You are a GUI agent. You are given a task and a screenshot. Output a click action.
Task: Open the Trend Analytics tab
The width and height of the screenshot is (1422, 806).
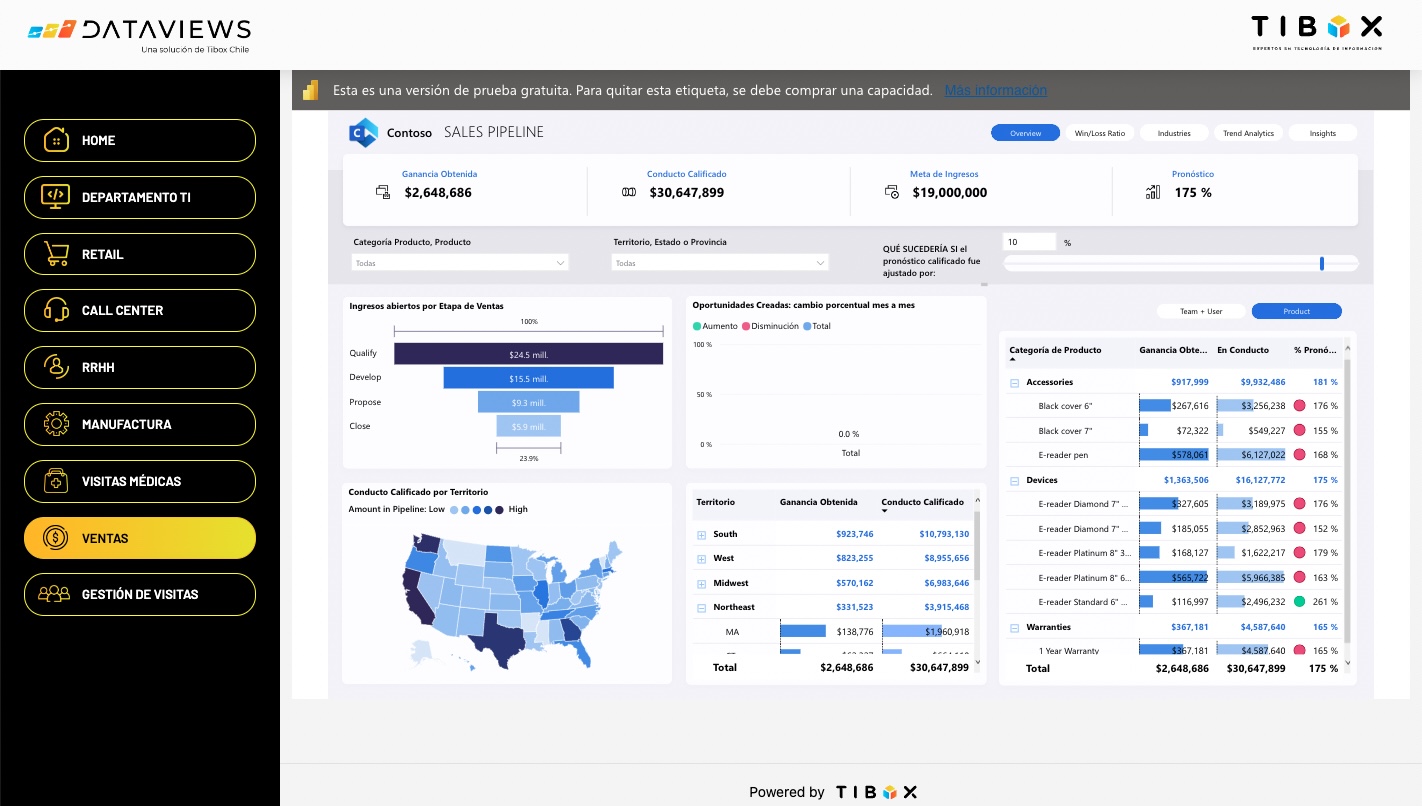(x=1248, y=132)
